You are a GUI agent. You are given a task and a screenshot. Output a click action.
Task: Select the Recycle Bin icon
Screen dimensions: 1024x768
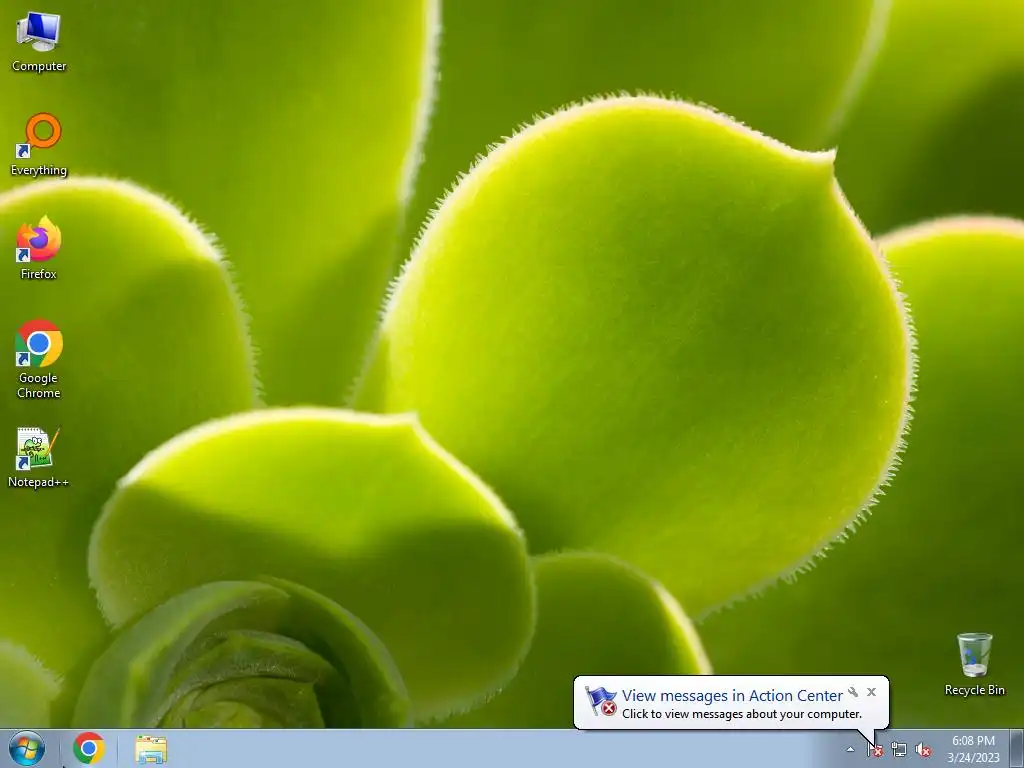[x=974, y=664]
